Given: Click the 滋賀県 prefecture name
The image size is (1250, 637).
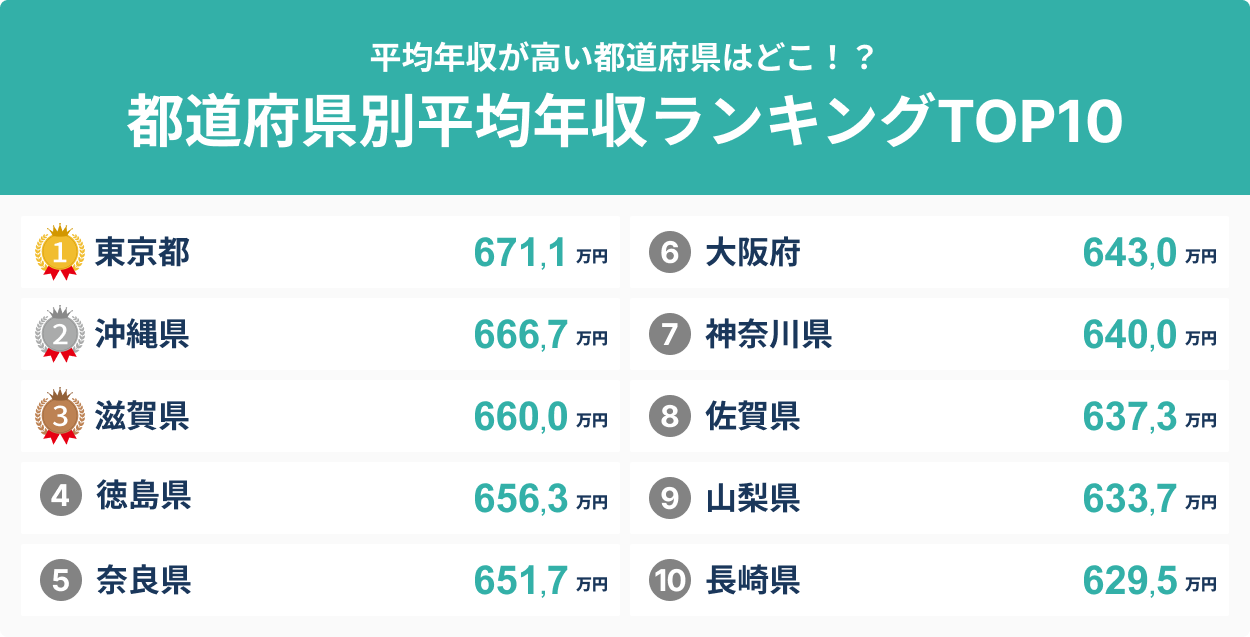Looking at the screenshot, I should (142, 416).
